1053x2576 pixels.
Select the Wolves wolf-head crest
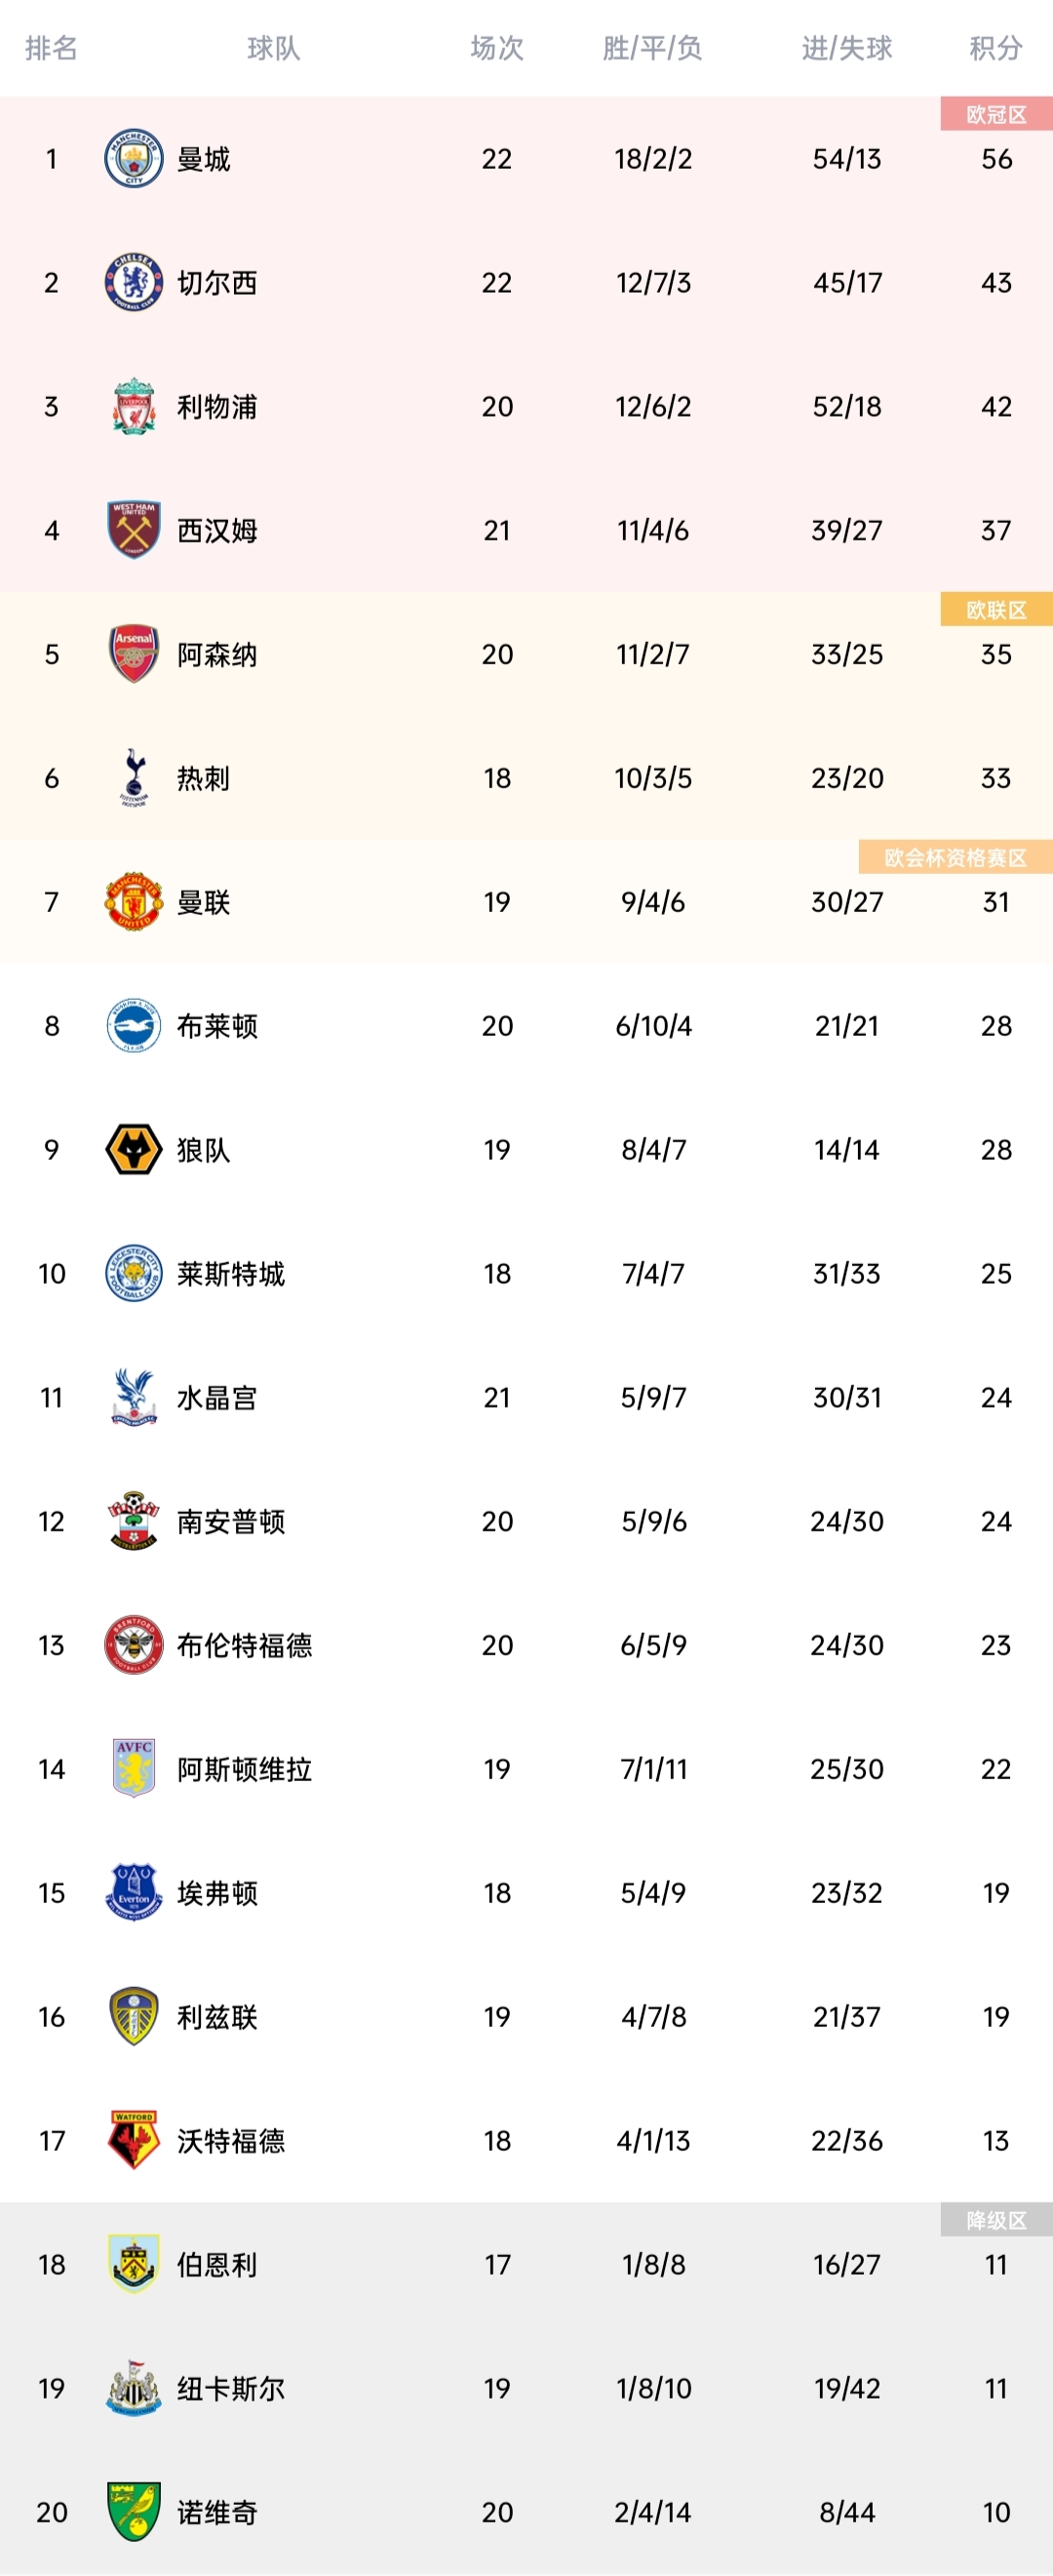pyautogui.click(x=134, y=1150)
